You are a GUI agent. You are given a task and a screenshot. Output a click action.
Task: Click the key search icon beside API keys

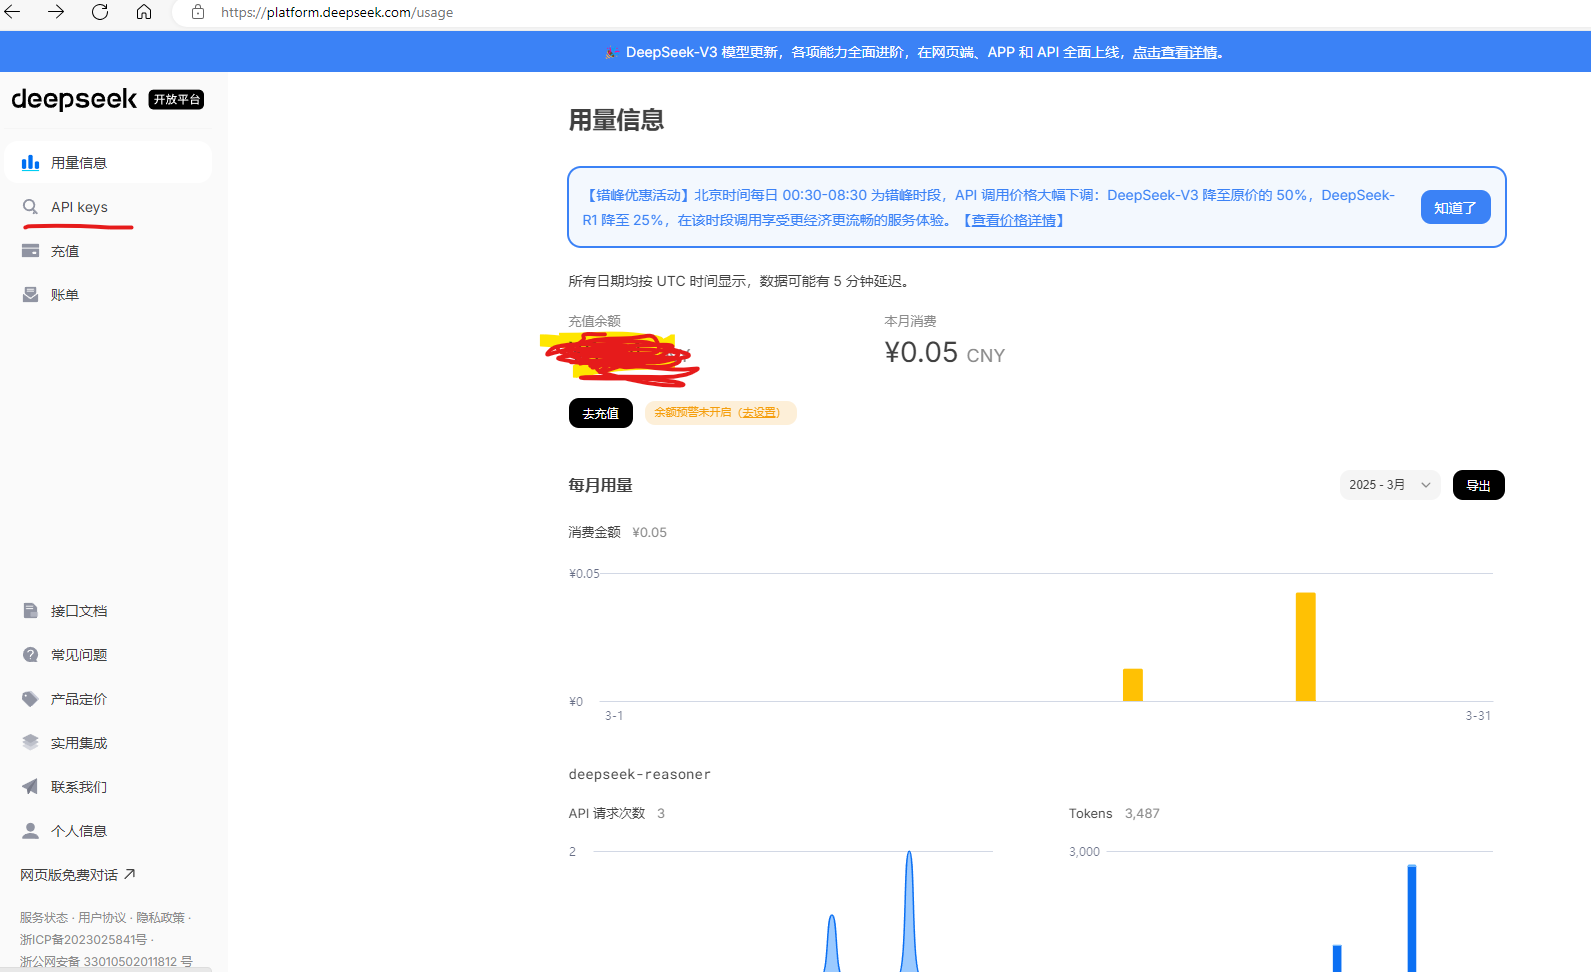click(31, 207)
